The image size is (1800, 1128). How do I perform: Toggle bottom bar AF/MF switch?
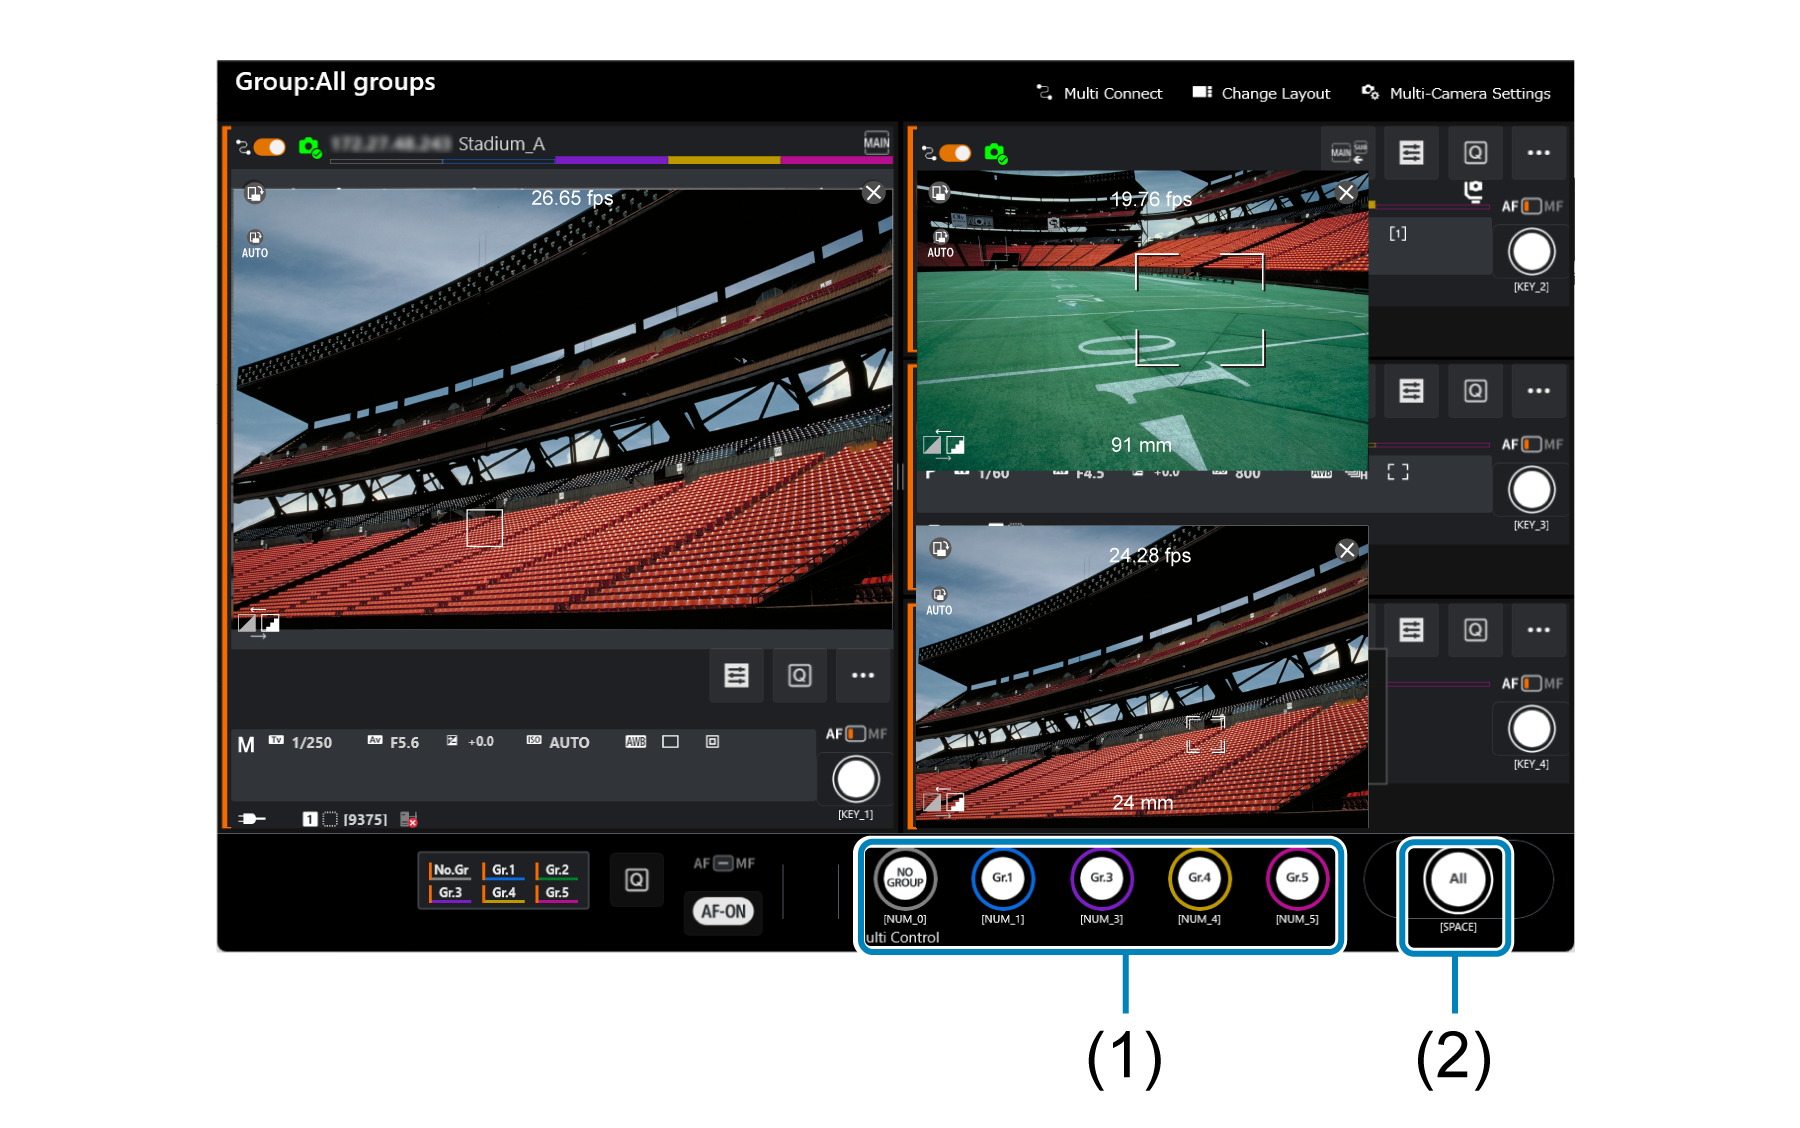(x=724, y=863)
